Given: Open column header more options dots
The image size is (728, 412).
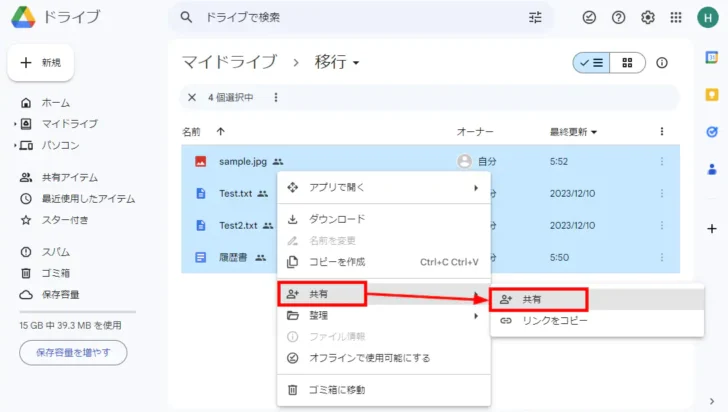Looking at the screenshot, I should point(662,132).
